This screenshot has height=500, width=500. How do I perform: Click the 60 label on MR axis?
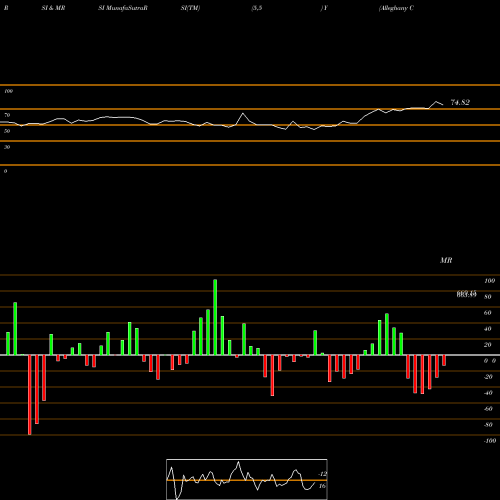488,313
